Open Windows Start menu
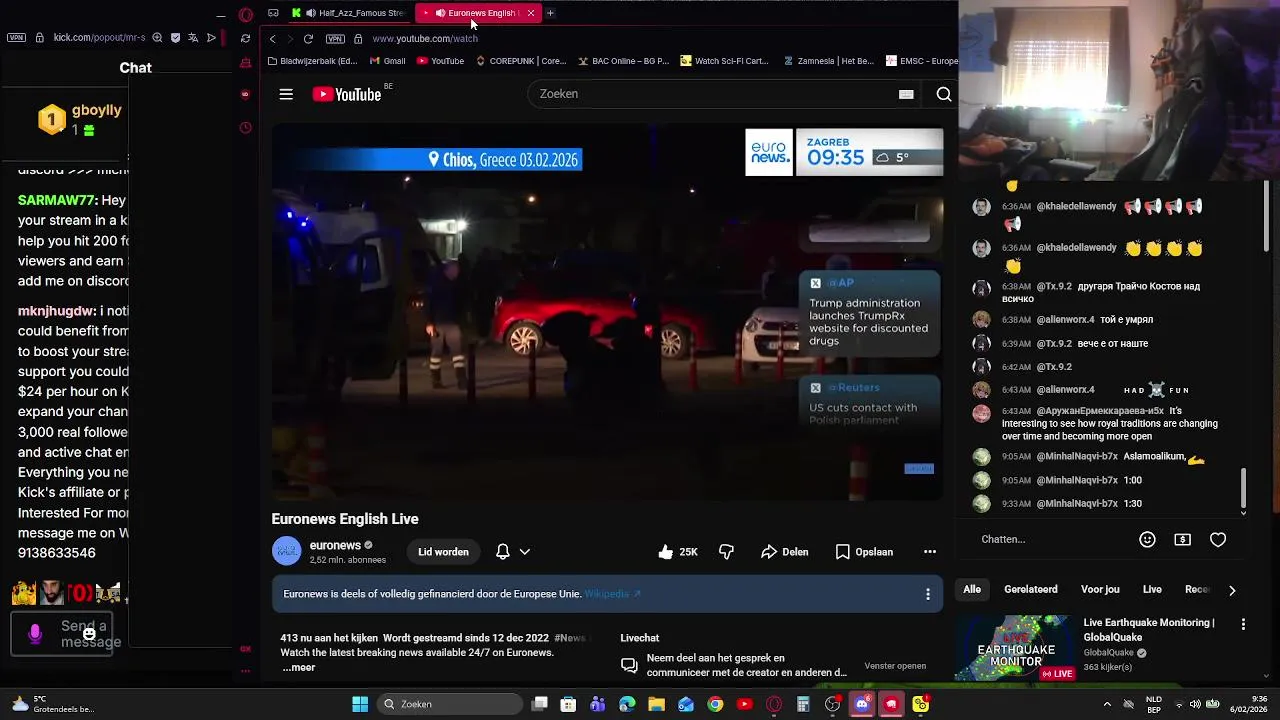 pos(360,704)
